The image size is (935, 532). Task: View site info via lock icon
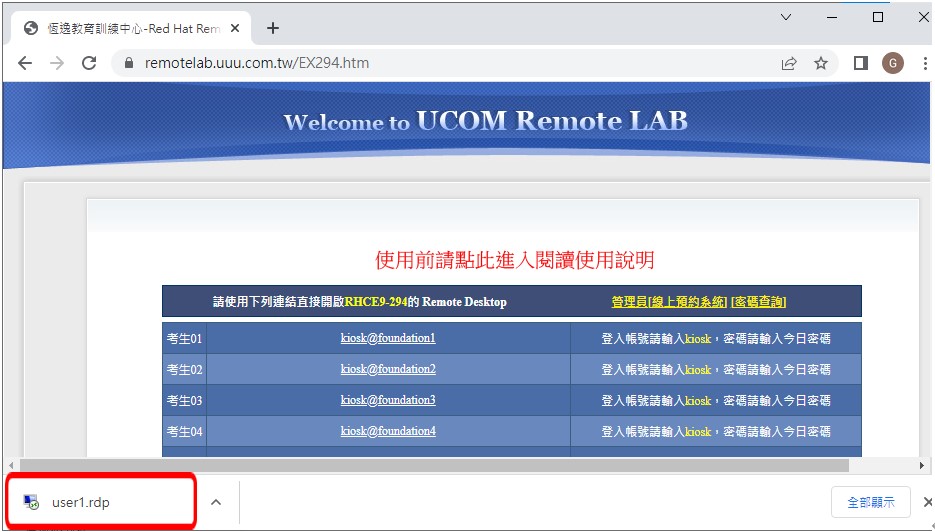pyautogui.click(x=128, y=63)
